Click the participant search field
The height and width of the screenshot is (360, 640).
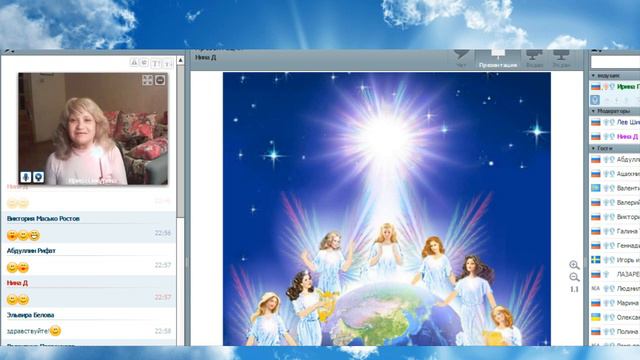616,62
